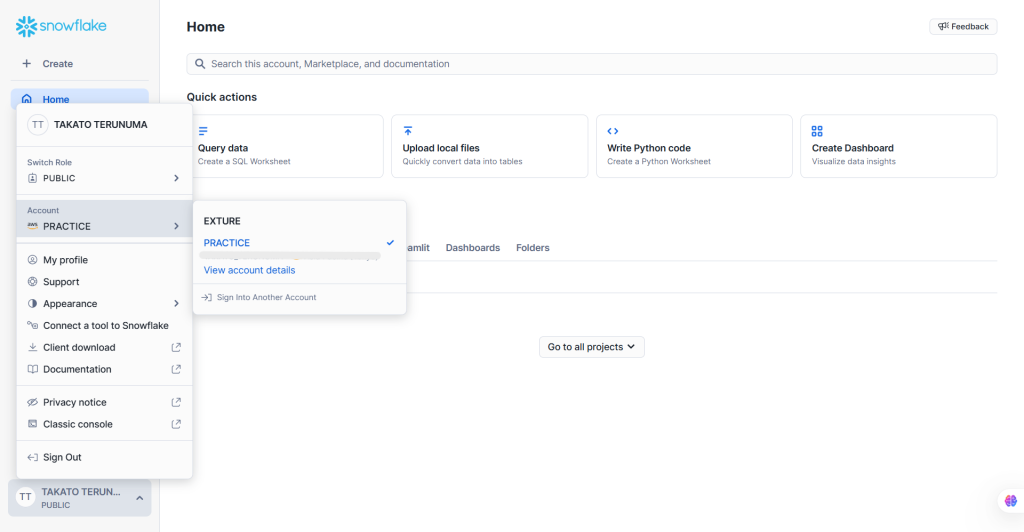Click the Home item in sidebar
Image resolution: width=1024 pixels, height=532 pixels.
pyautogui.click(x=80, y=99)
